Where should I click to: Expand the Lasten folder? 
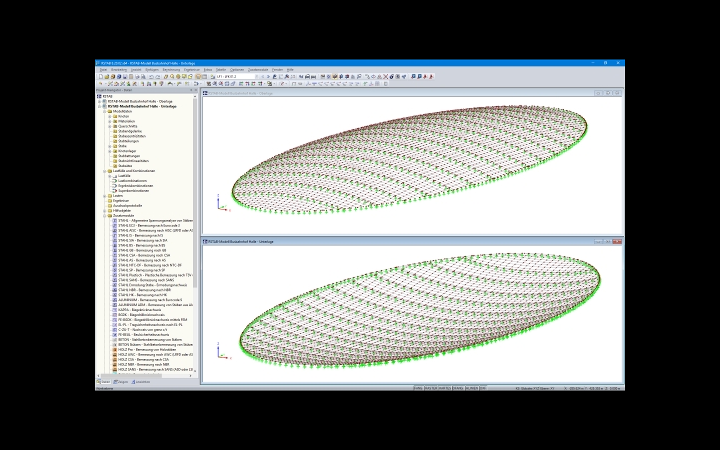click(105, 196)
